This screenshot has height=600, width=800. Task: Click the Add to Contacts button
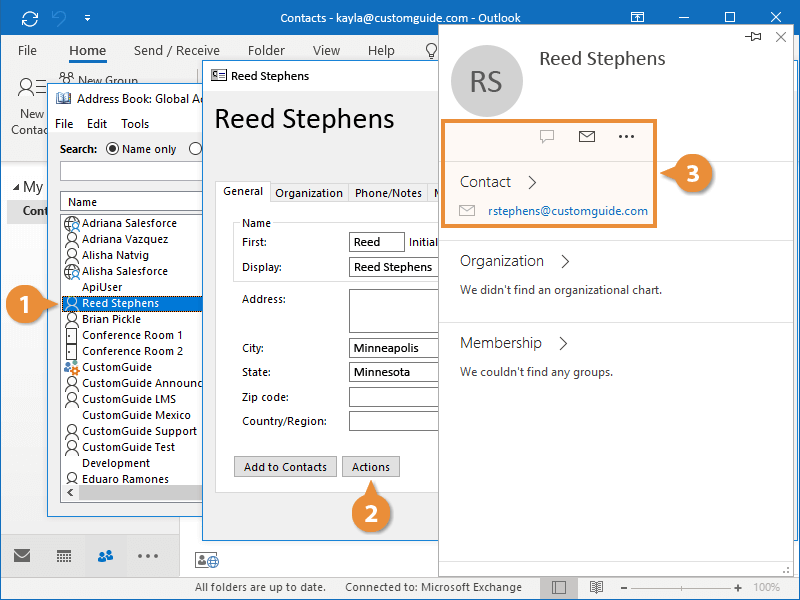(x=285, y=467)
